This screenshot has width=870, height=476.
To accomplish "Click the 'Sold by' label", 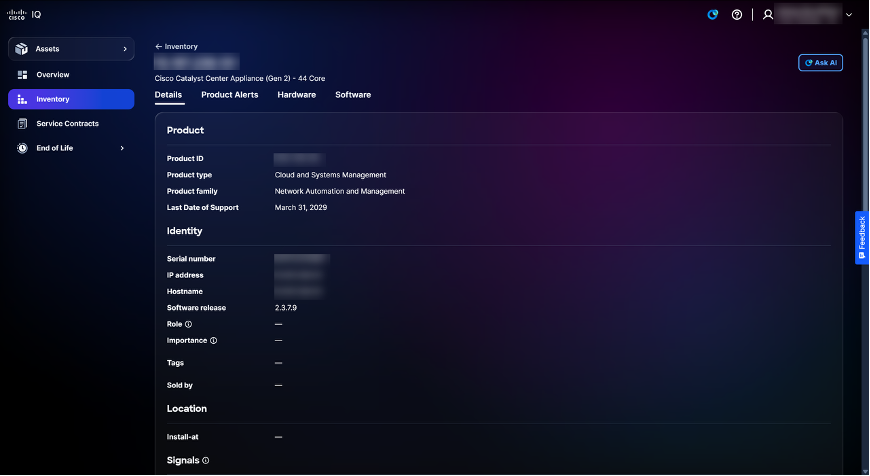I will pos(179,386).
